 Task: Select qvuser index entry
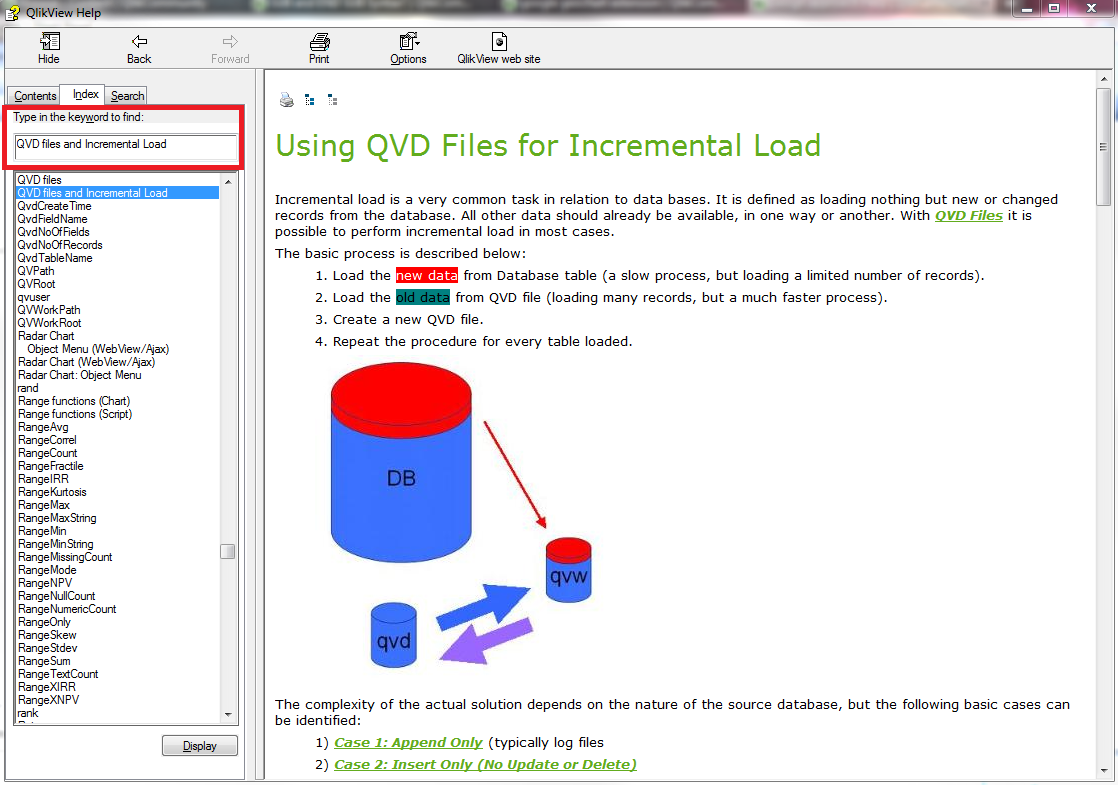[34, 297]
